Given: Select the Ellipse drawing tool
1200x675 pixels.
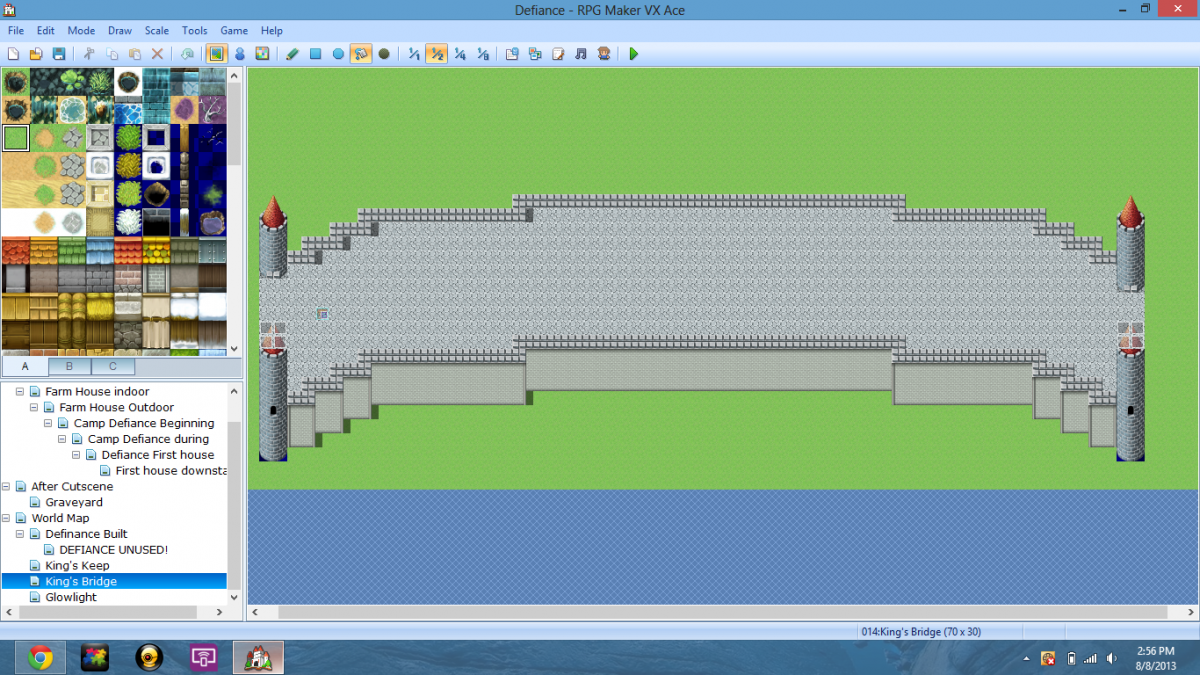Looking at the screenshot, I should [338, 54].
